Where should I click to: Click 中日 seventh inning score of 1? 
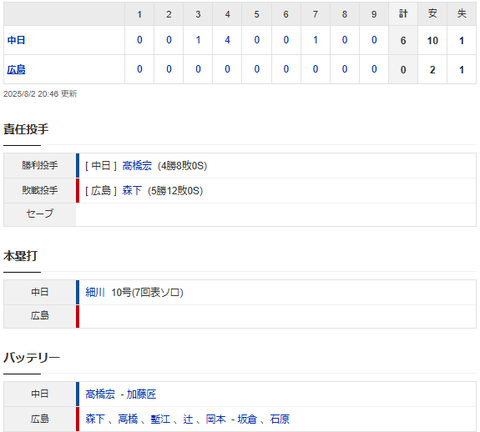(x=315, y=40)
